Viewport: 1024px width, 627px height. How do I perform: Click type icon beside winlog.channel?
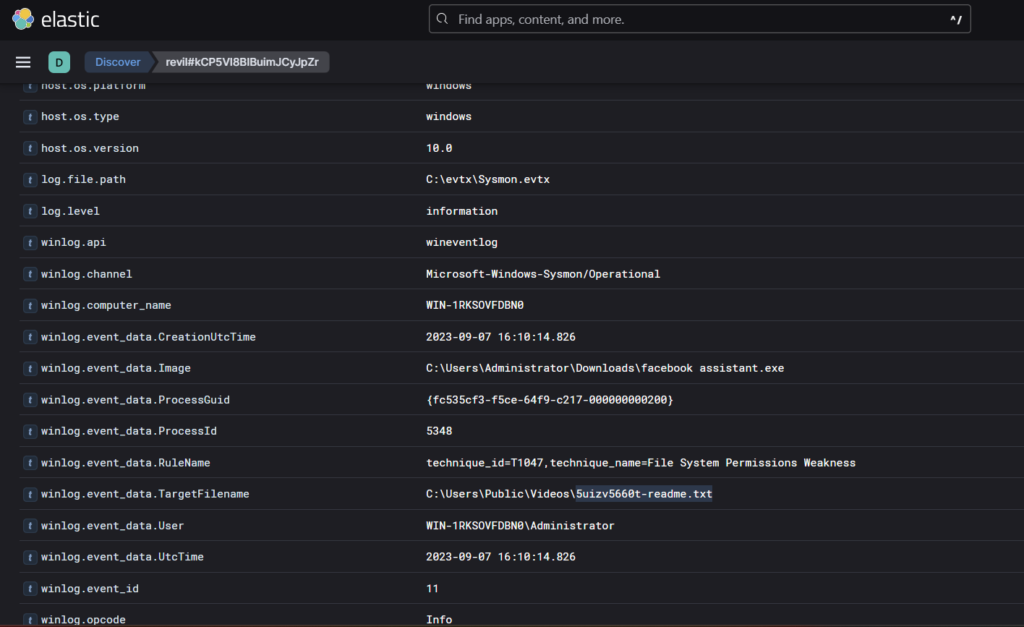point(30,274)
